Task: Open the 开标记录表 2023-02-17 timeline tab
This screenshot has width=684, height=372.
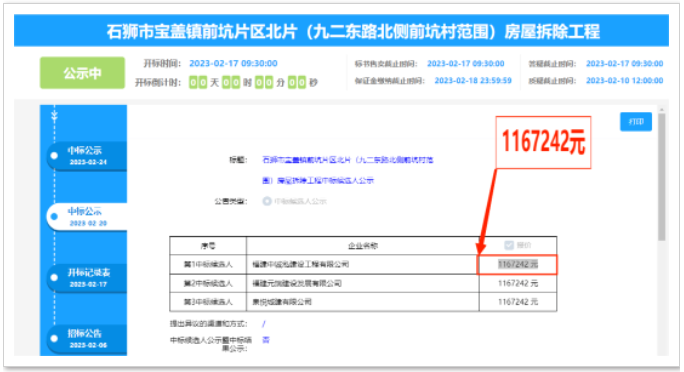Action: [87, 278]
